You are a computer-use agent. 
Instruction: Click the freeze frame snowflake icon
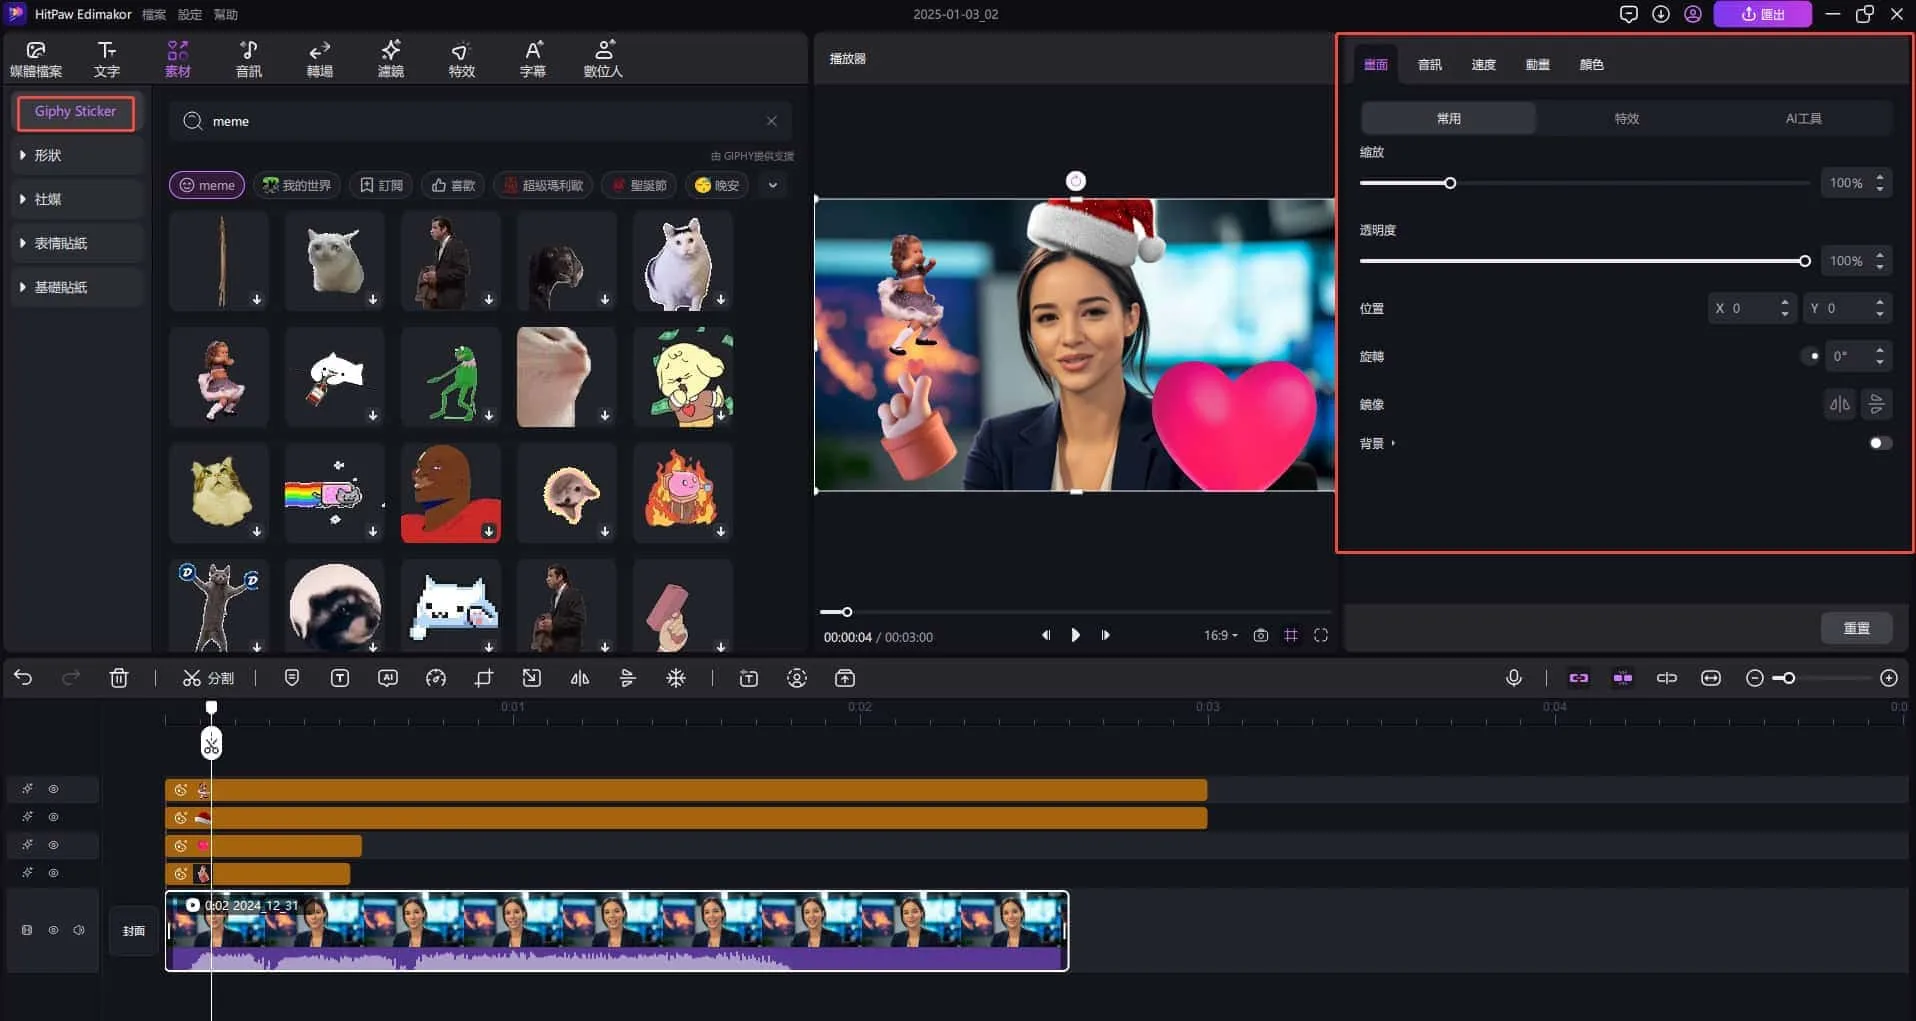tap(676, 678)
